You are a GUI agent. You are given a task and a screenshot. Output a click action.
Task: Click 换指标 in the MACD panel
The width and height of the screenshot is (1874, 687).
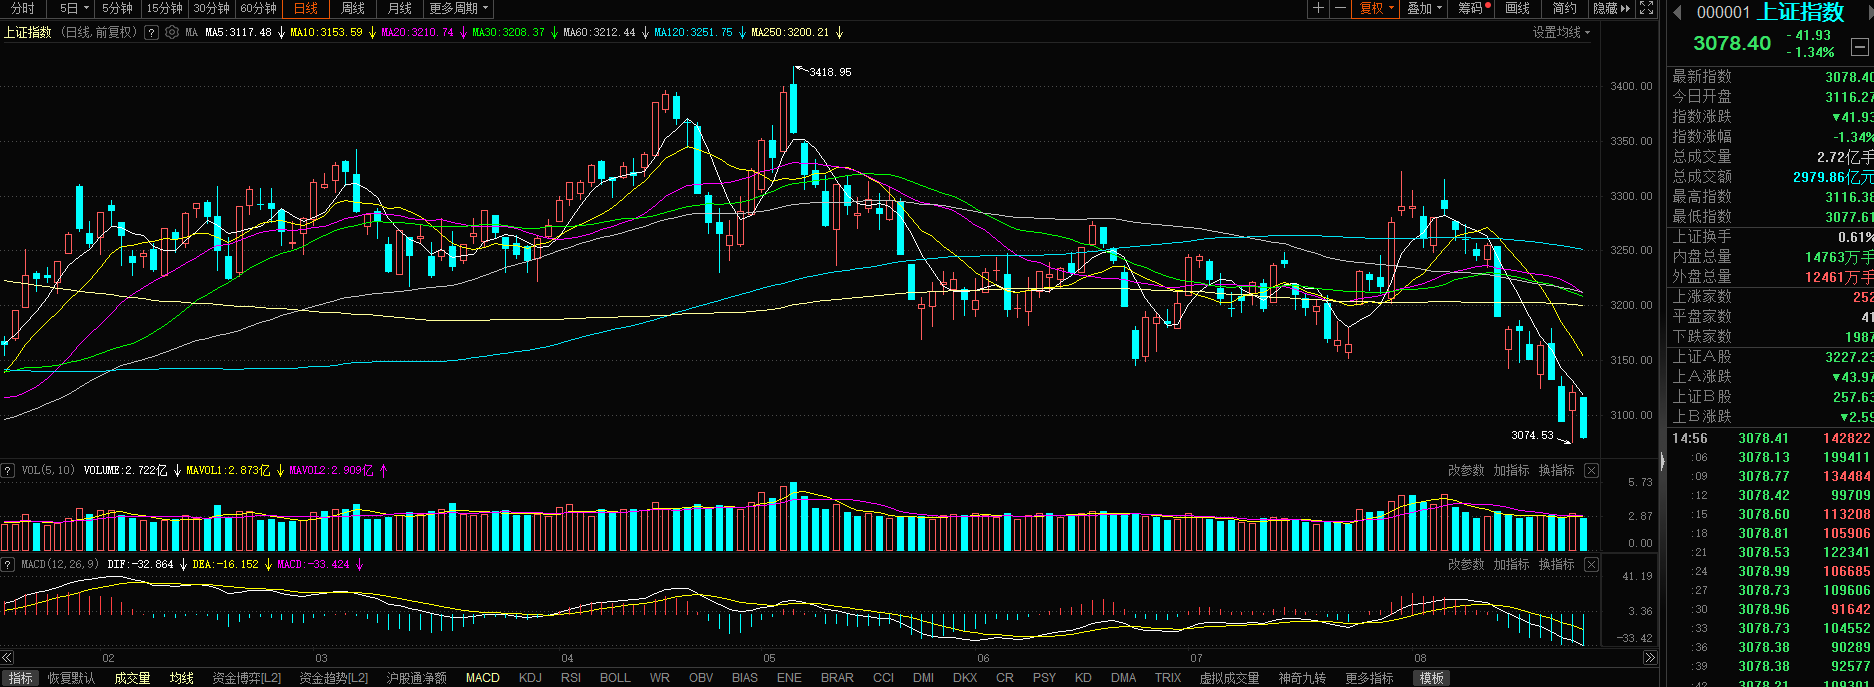click(x=1556, y=564)
